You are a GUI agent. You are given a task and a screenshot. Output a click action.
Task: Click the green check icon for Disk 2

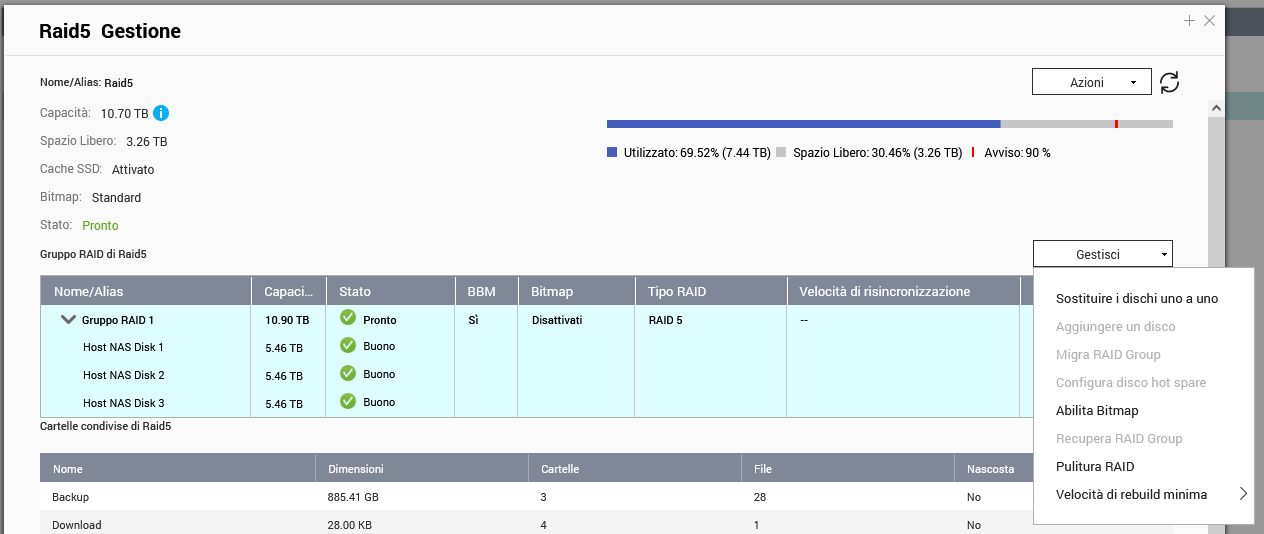[348, 374]
